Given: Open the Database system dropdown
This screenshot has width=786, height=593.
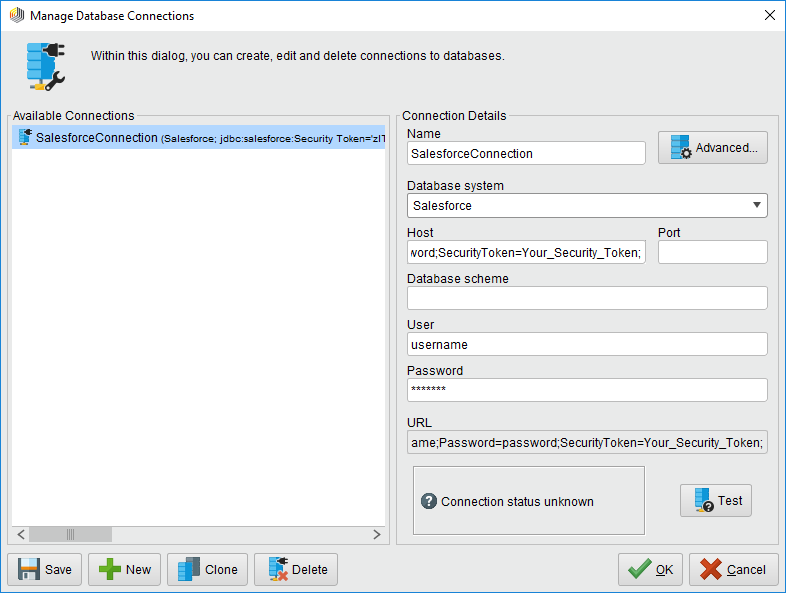Looking at the screenshot, I should [x=587, y=206].
